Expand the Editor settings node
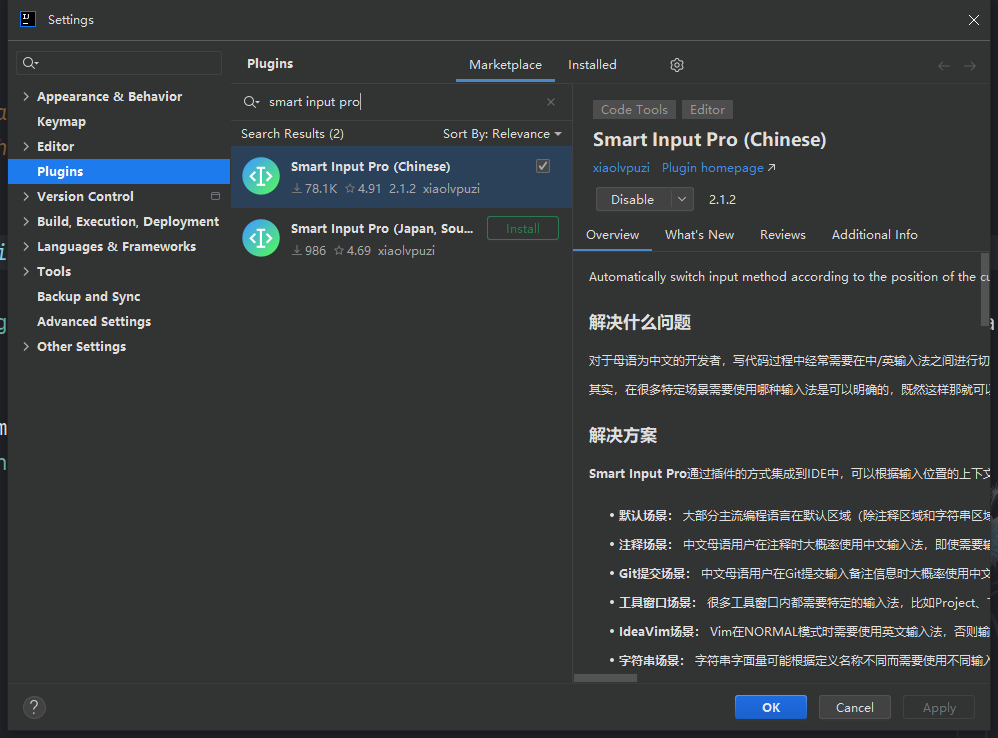 click(x=26, y=146)
